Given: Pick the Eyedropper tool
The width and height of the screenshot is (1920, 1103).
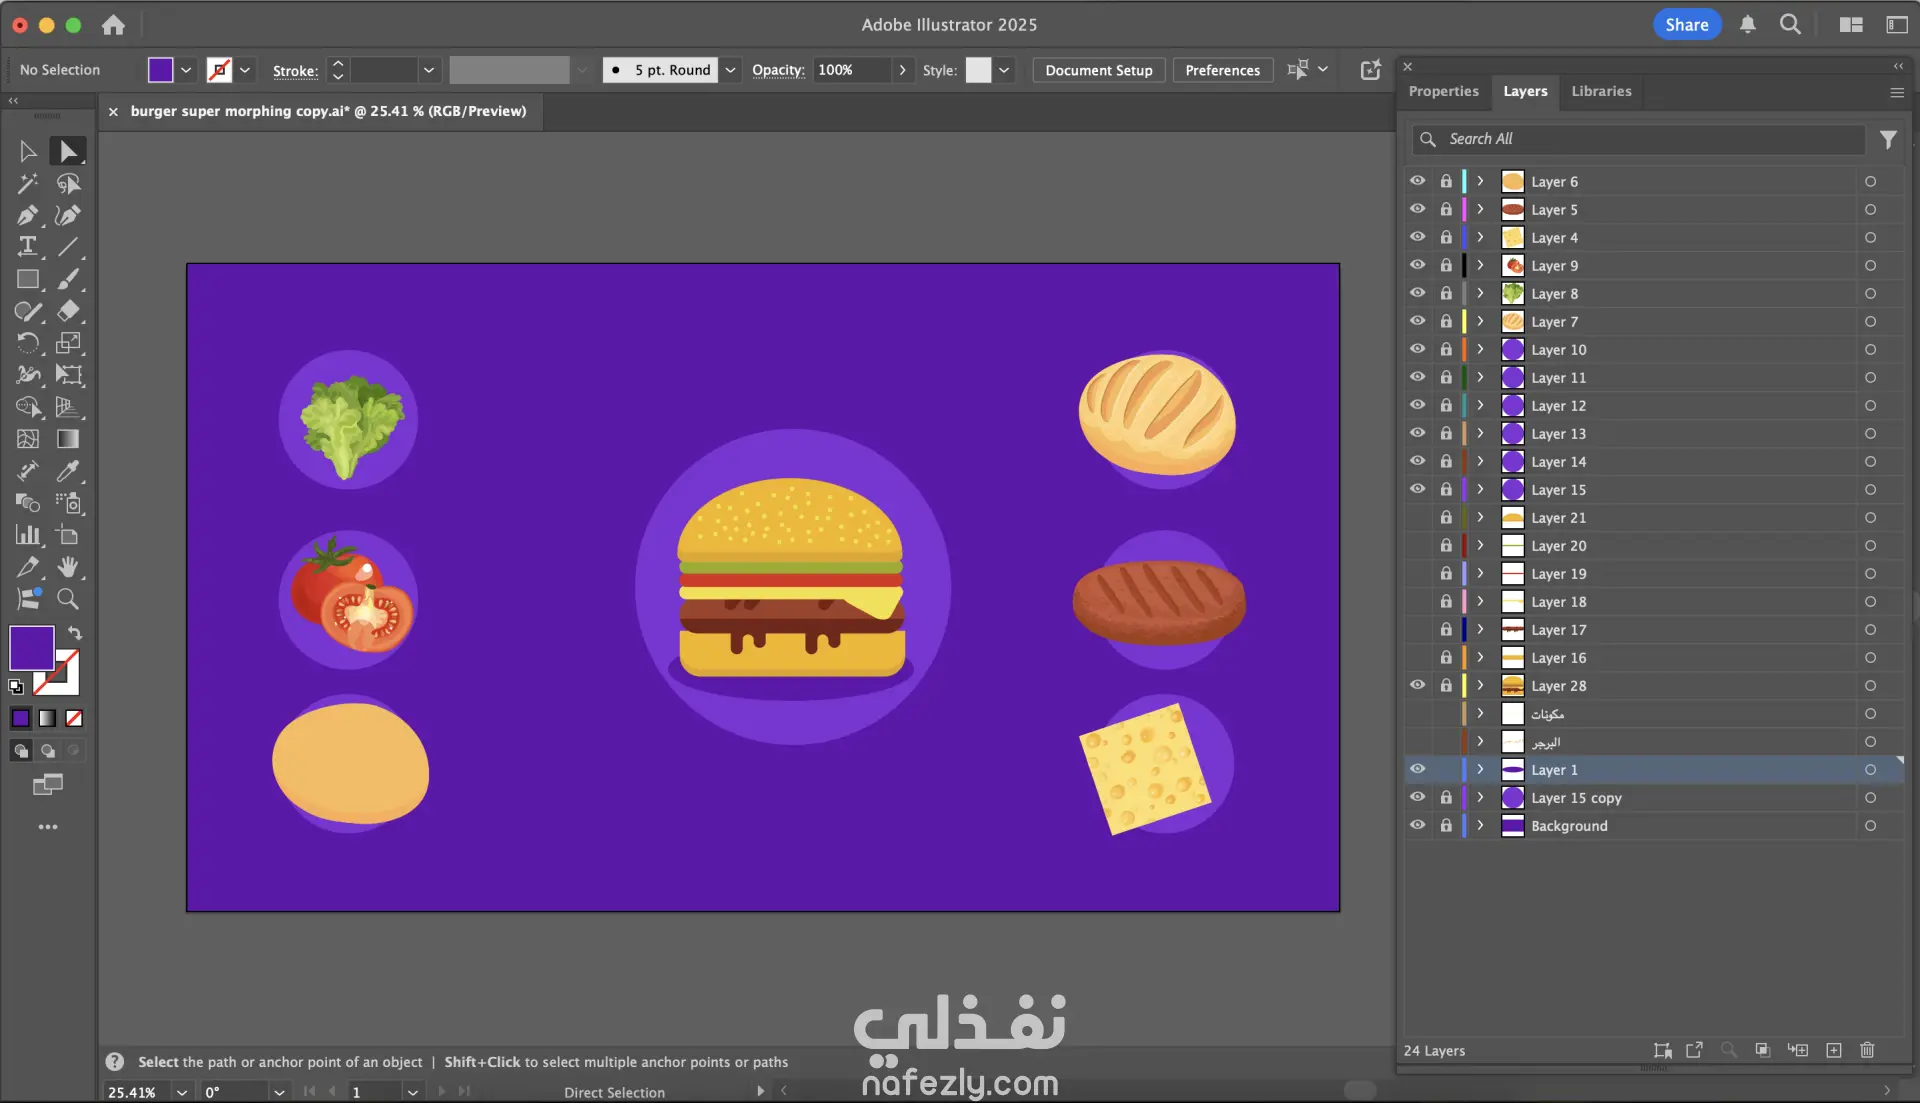Looking at the screenshot, I should (x=68, y=471).
